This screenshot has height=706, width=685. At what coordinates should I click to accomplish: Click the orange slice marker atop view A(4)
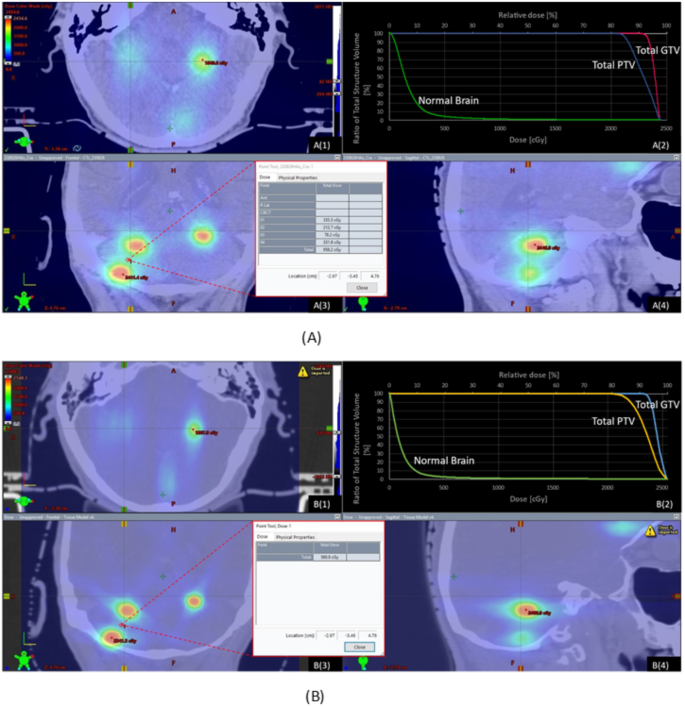click(528, 164)
